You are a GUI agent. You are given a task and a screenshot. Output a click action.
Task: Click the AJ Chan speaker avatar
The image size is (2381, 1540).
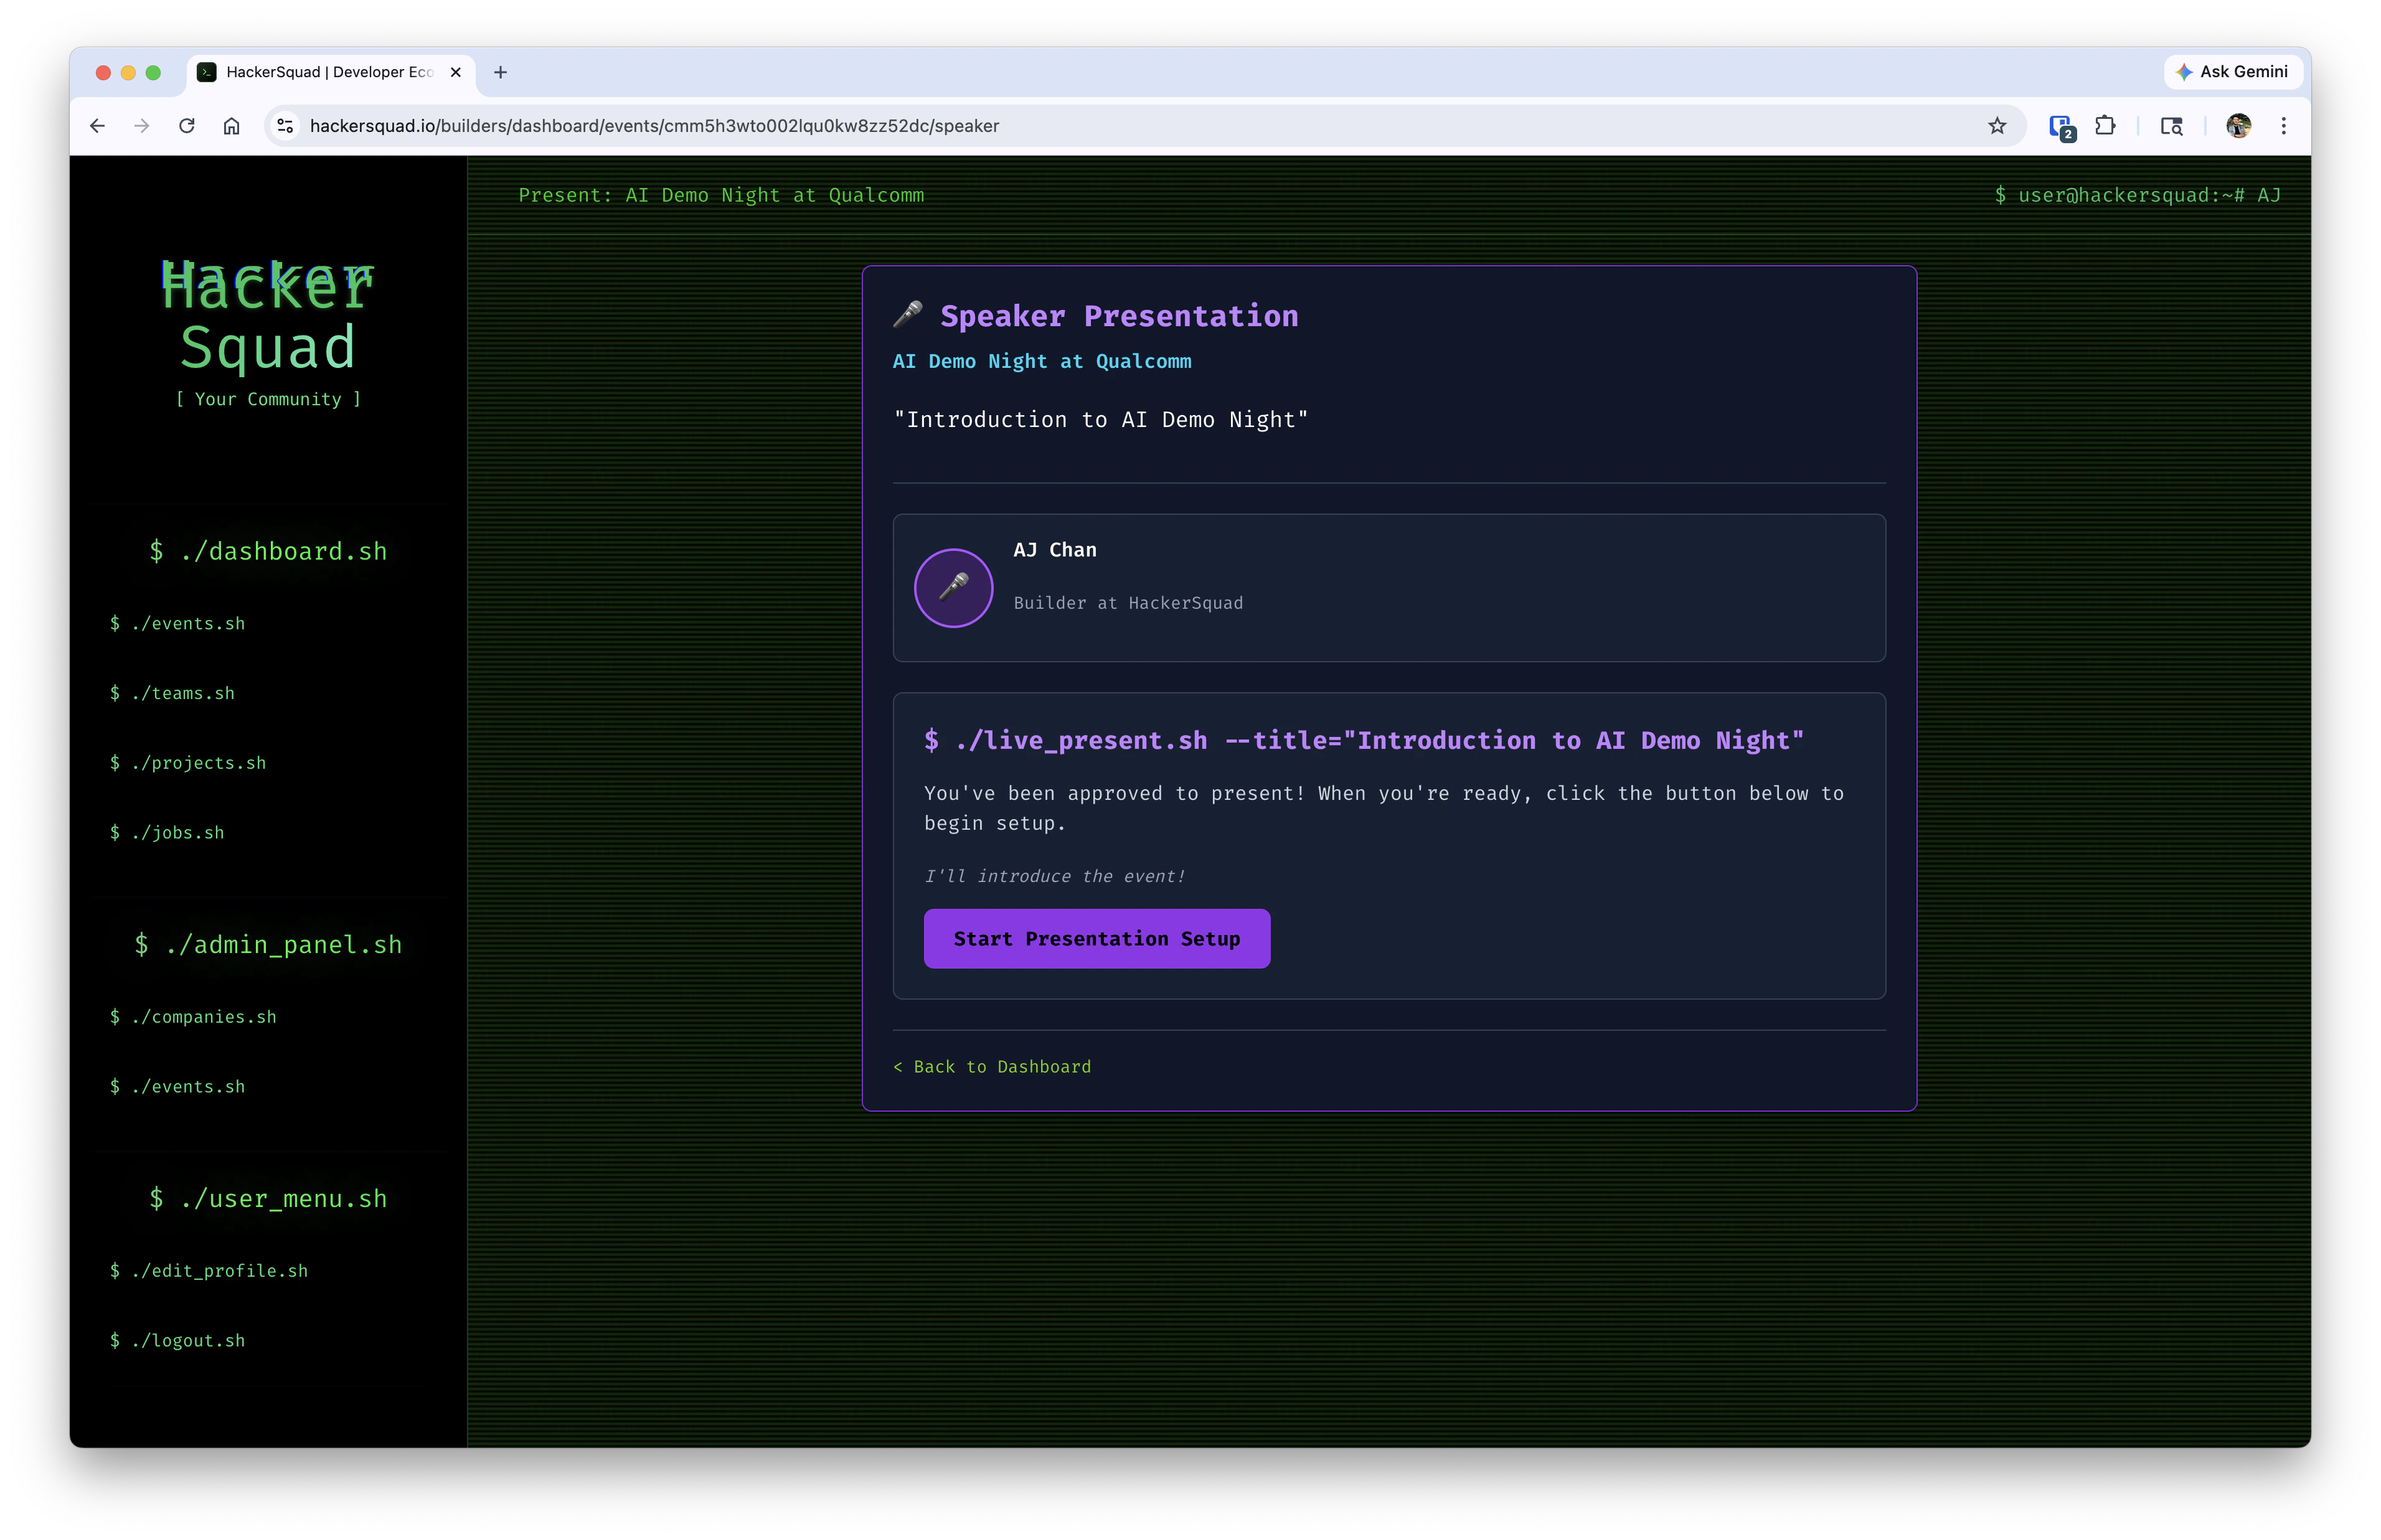[x=953, y=588]
